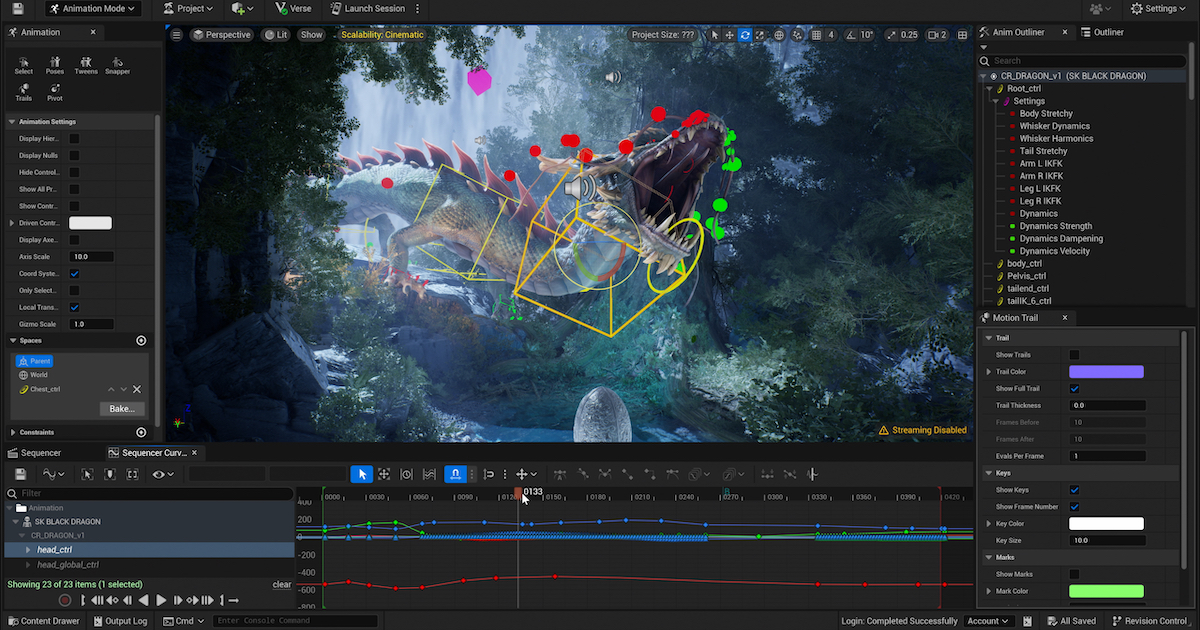Open the Trails tool
This screenshot has height=630, width=1200.
point(24,93)
